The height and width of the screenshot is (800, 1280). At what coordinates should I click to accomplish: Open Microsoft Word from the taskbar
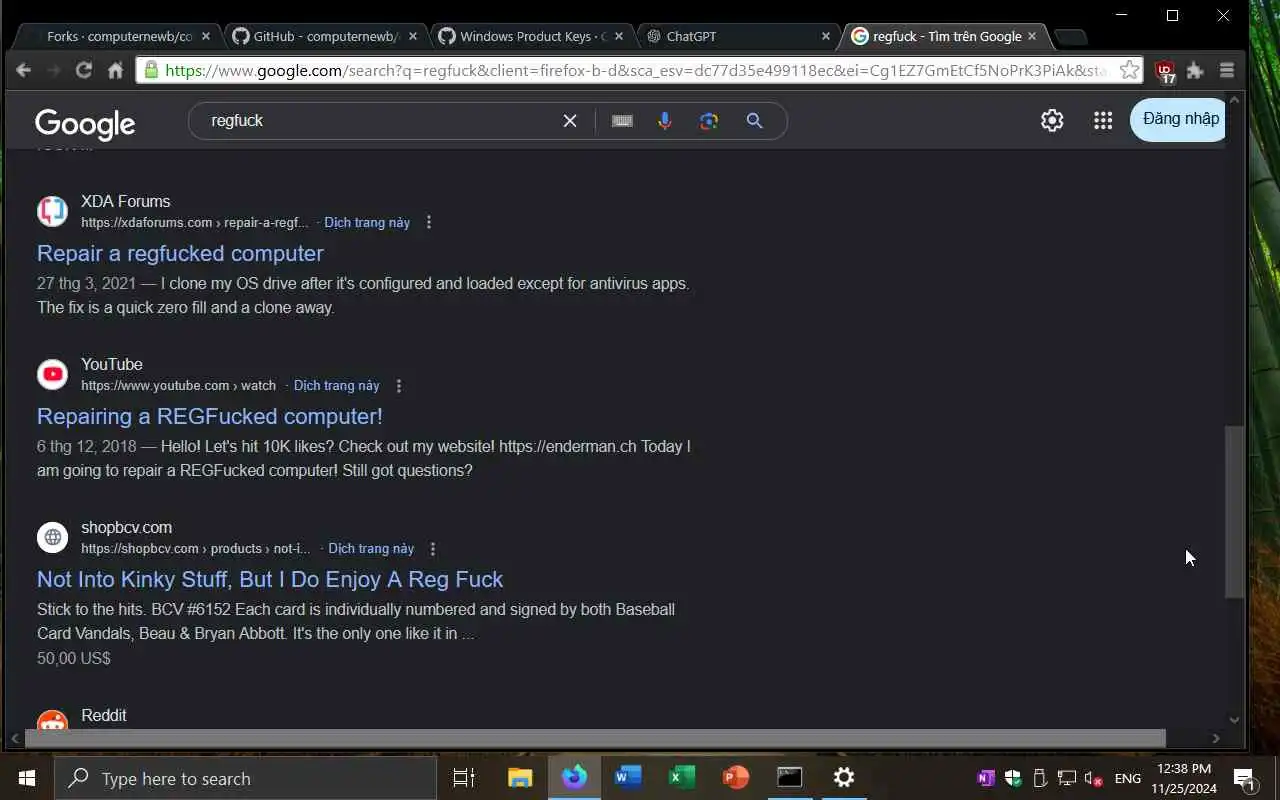click(628, 778)
